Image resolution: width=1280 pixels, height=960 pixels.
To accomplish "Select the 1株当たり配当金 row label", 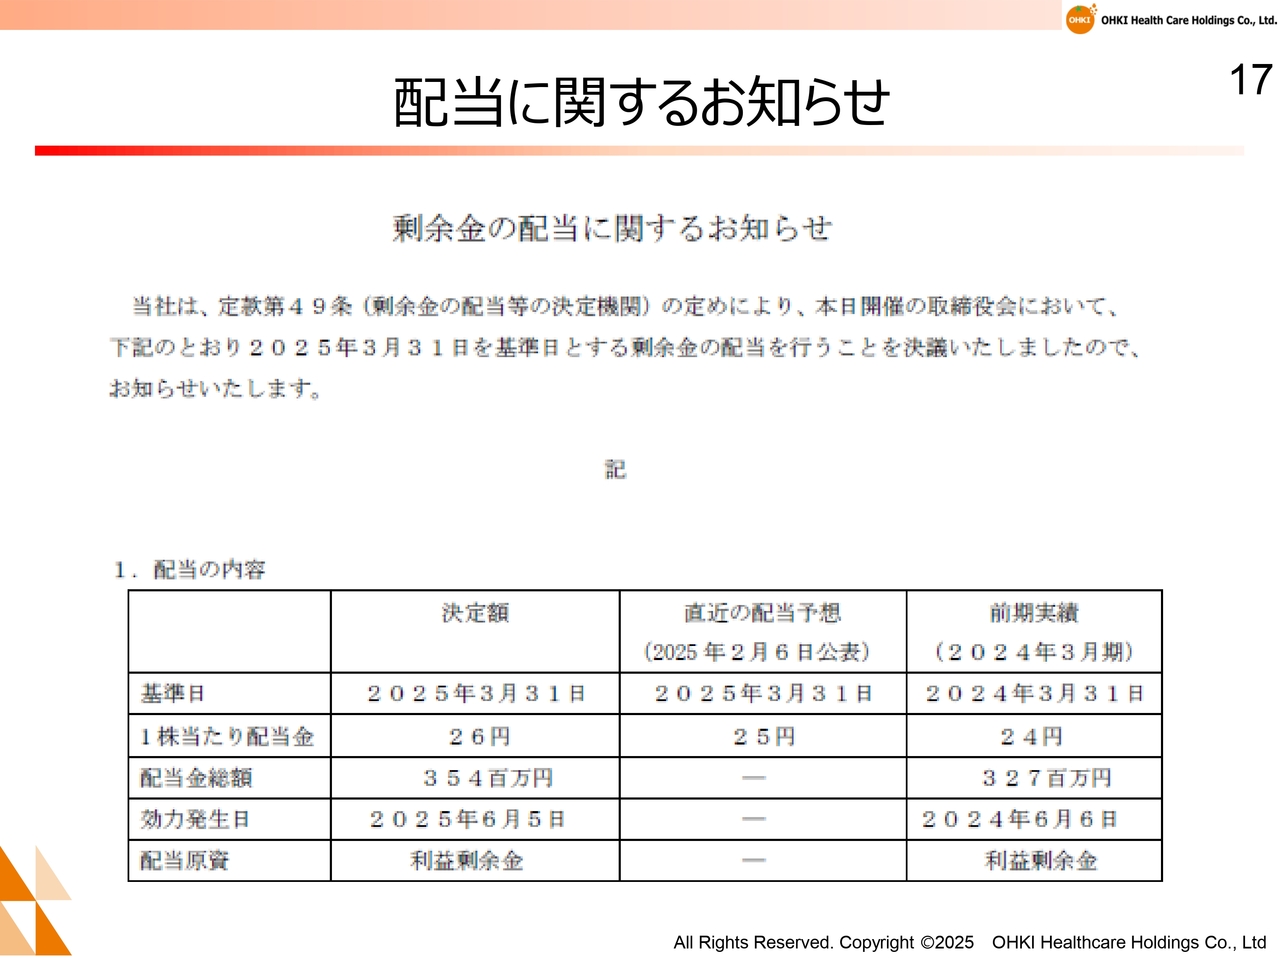I will pos(227,737).
